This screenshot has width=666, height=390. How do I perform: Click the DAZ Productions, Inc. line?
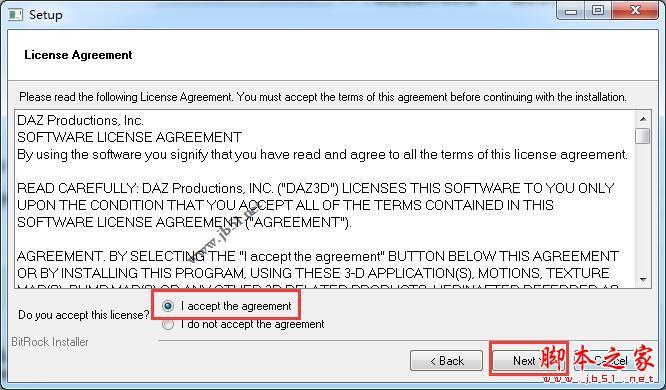pos(80,120)
